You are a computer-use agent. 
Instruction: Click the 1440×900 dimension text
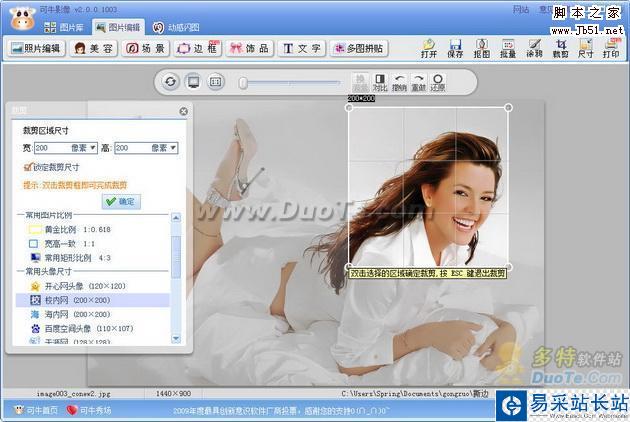[173, 393]
